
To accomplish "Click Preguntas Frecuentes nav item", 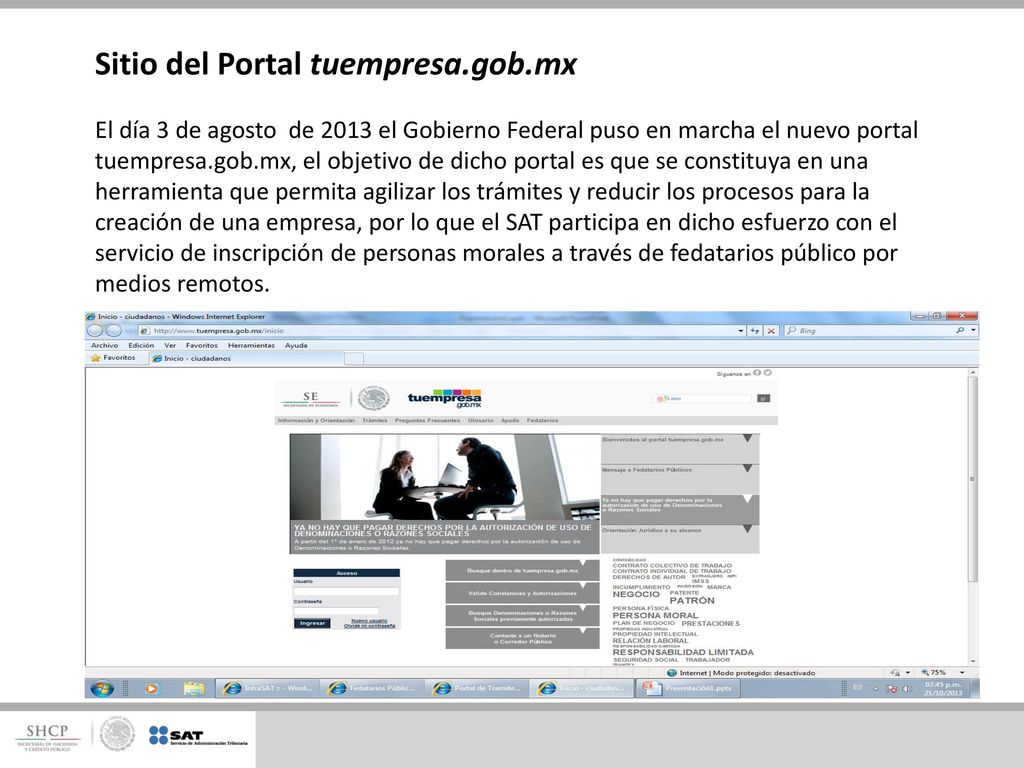I will pos(427,420).
